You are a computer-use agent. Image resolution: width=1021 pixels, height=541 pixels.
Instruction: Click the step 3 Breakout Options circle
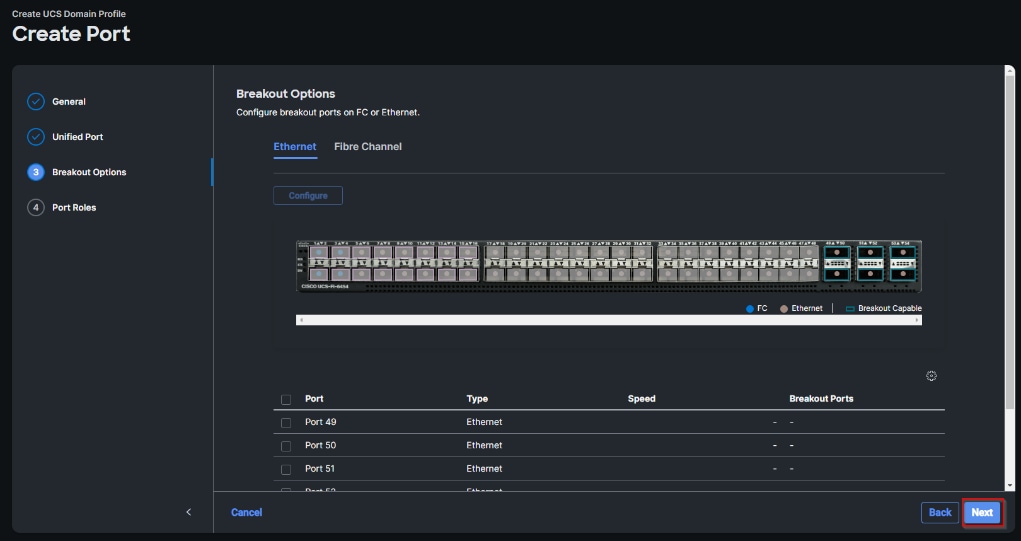point(36,172)
